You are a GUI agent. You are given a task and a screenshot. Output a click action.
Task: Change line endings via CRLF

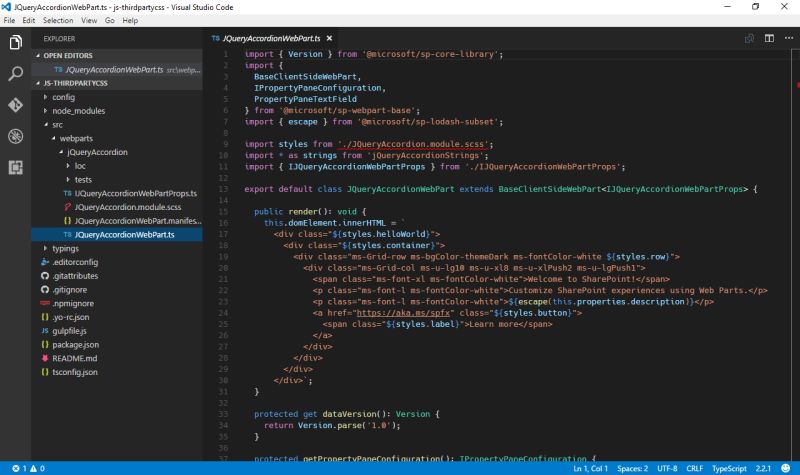tap(694, 468)
